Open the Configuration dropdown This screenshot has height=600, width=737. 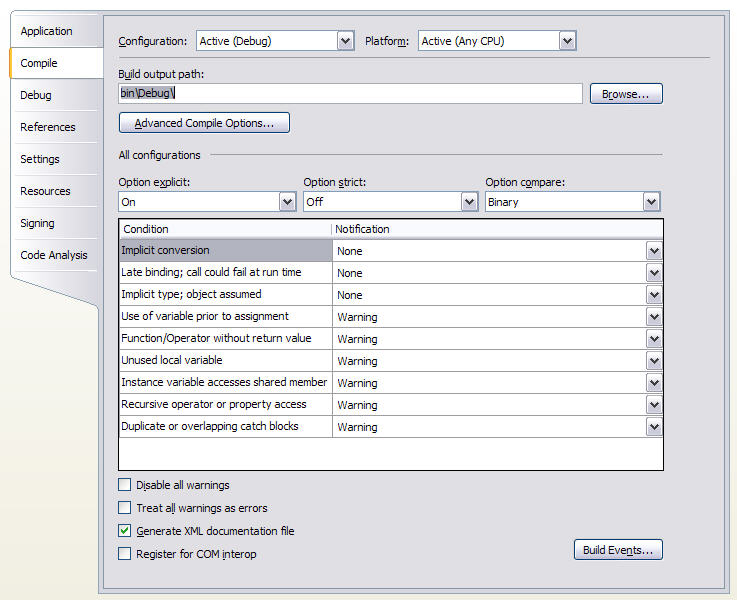pyautogui.click(x=345, y=41)
